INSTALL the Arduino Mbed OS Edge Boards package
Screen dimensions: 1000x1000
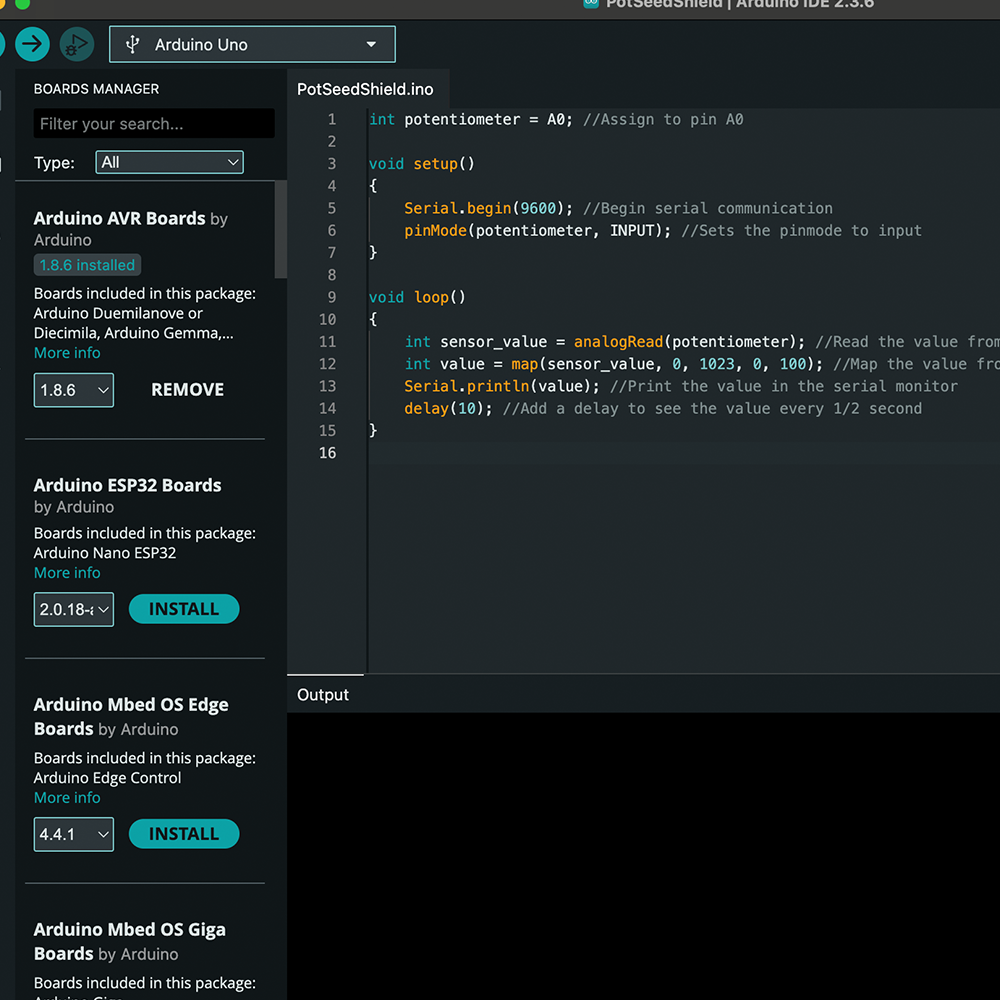(184, 834)
